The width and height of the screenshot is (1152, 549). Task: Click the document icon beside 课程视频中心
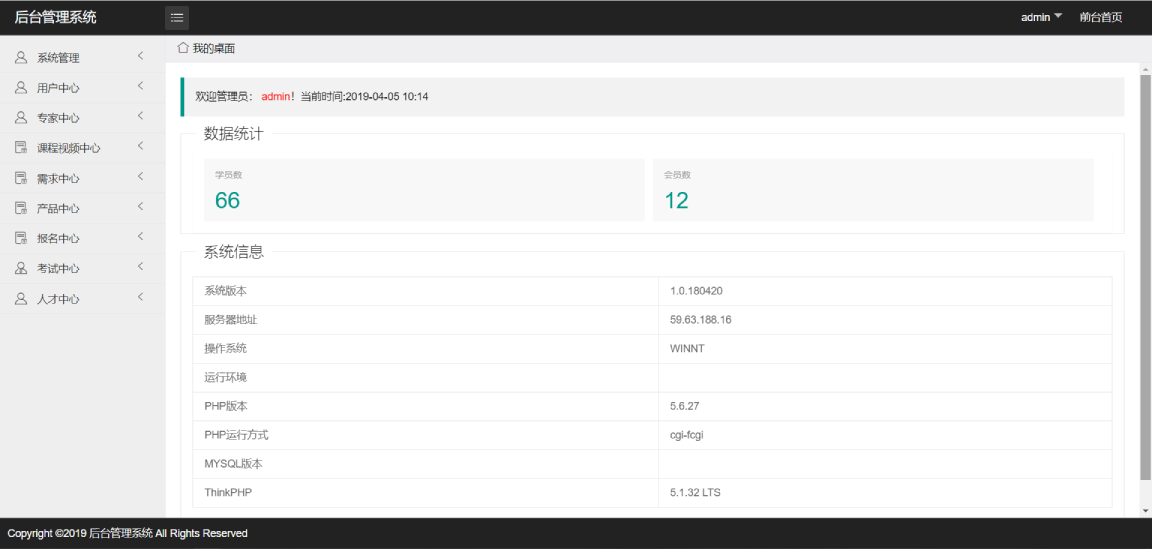pyautogui.click(x=21, y=148)
